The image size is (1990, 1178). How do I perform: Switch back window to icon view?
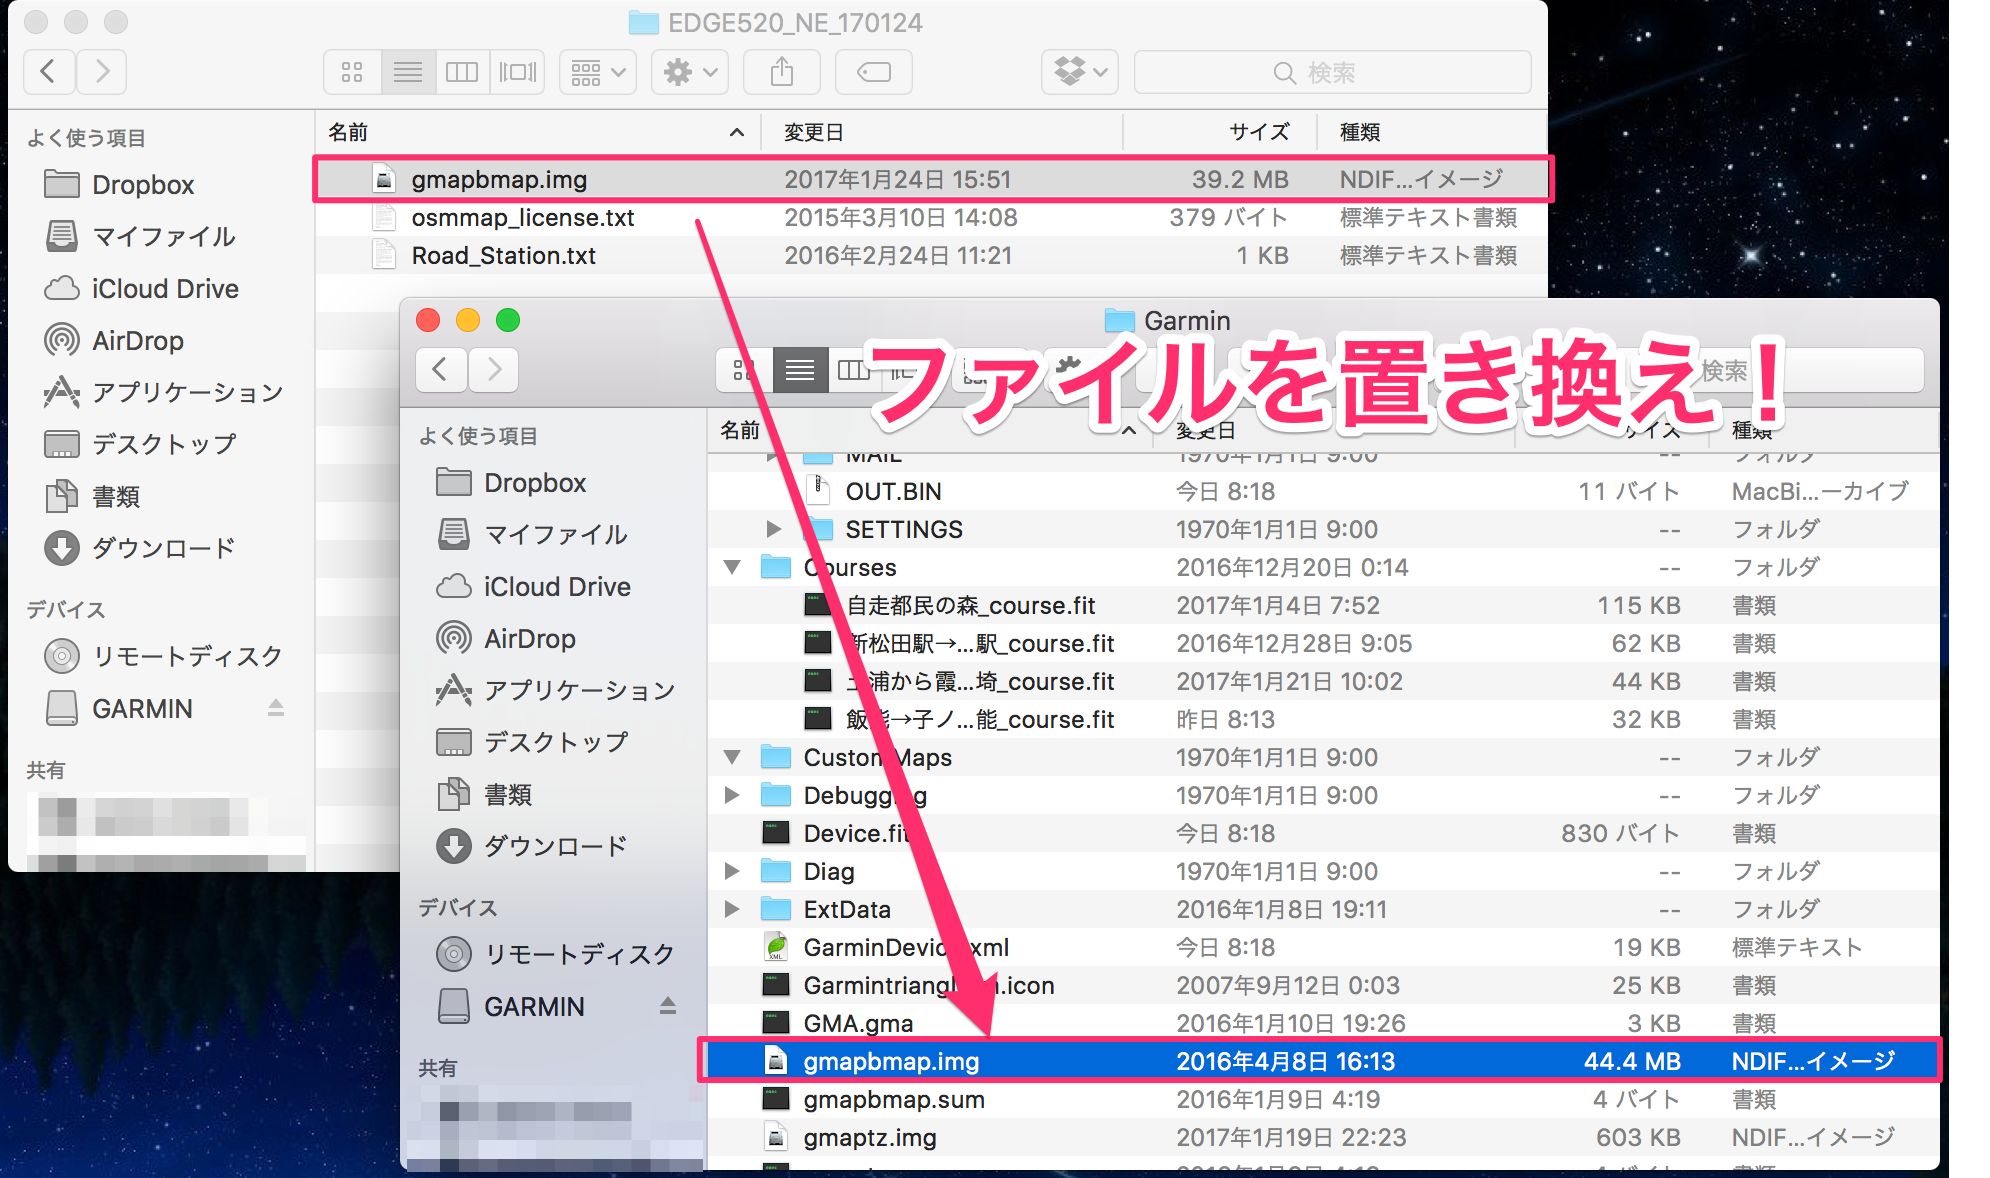tap(352, 72)
